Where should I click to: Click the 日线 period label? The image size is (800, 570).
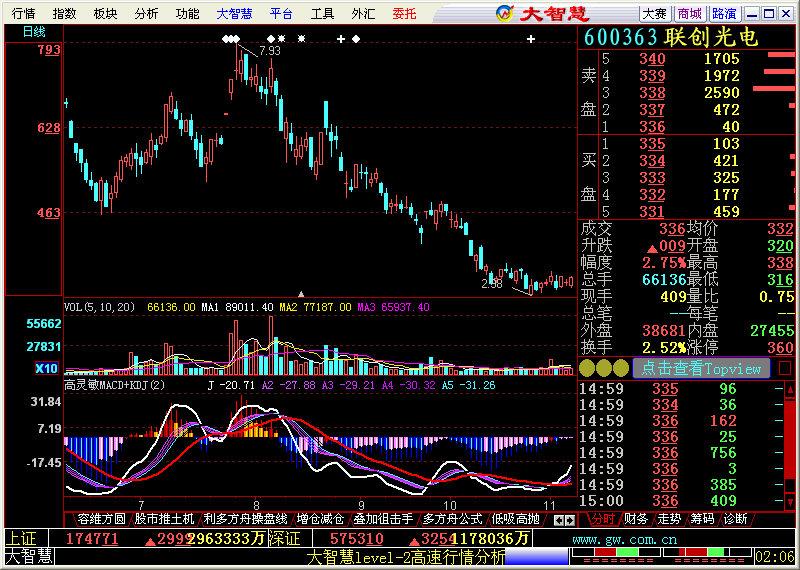pos(34,32)
